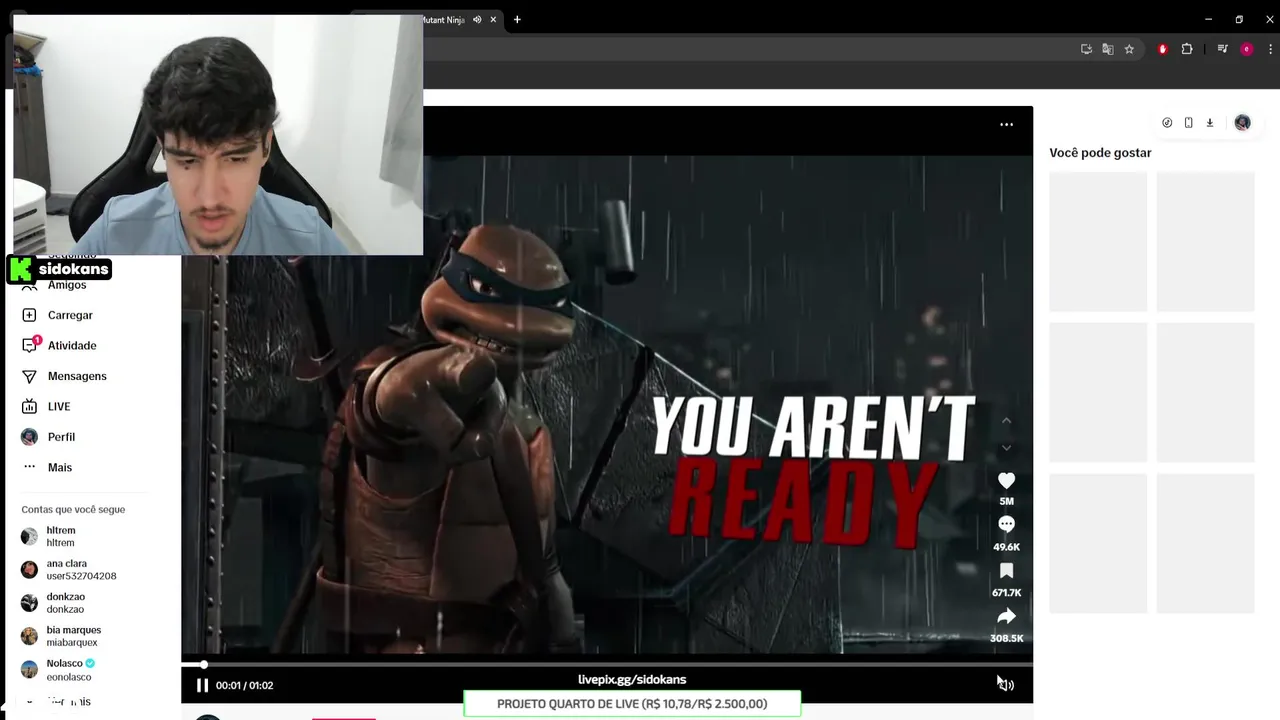1280x720 pixels.
Task: Click the Você pode gostar heading
Action: 1100,153
